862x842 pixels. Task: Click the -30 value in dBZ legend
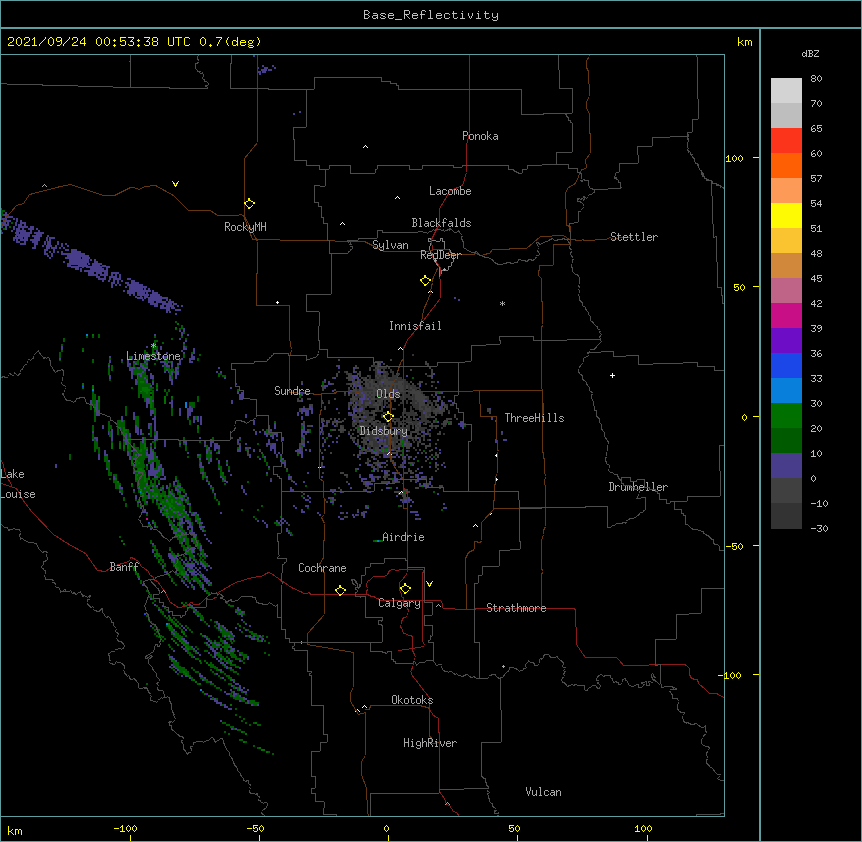tap(819, 529)
